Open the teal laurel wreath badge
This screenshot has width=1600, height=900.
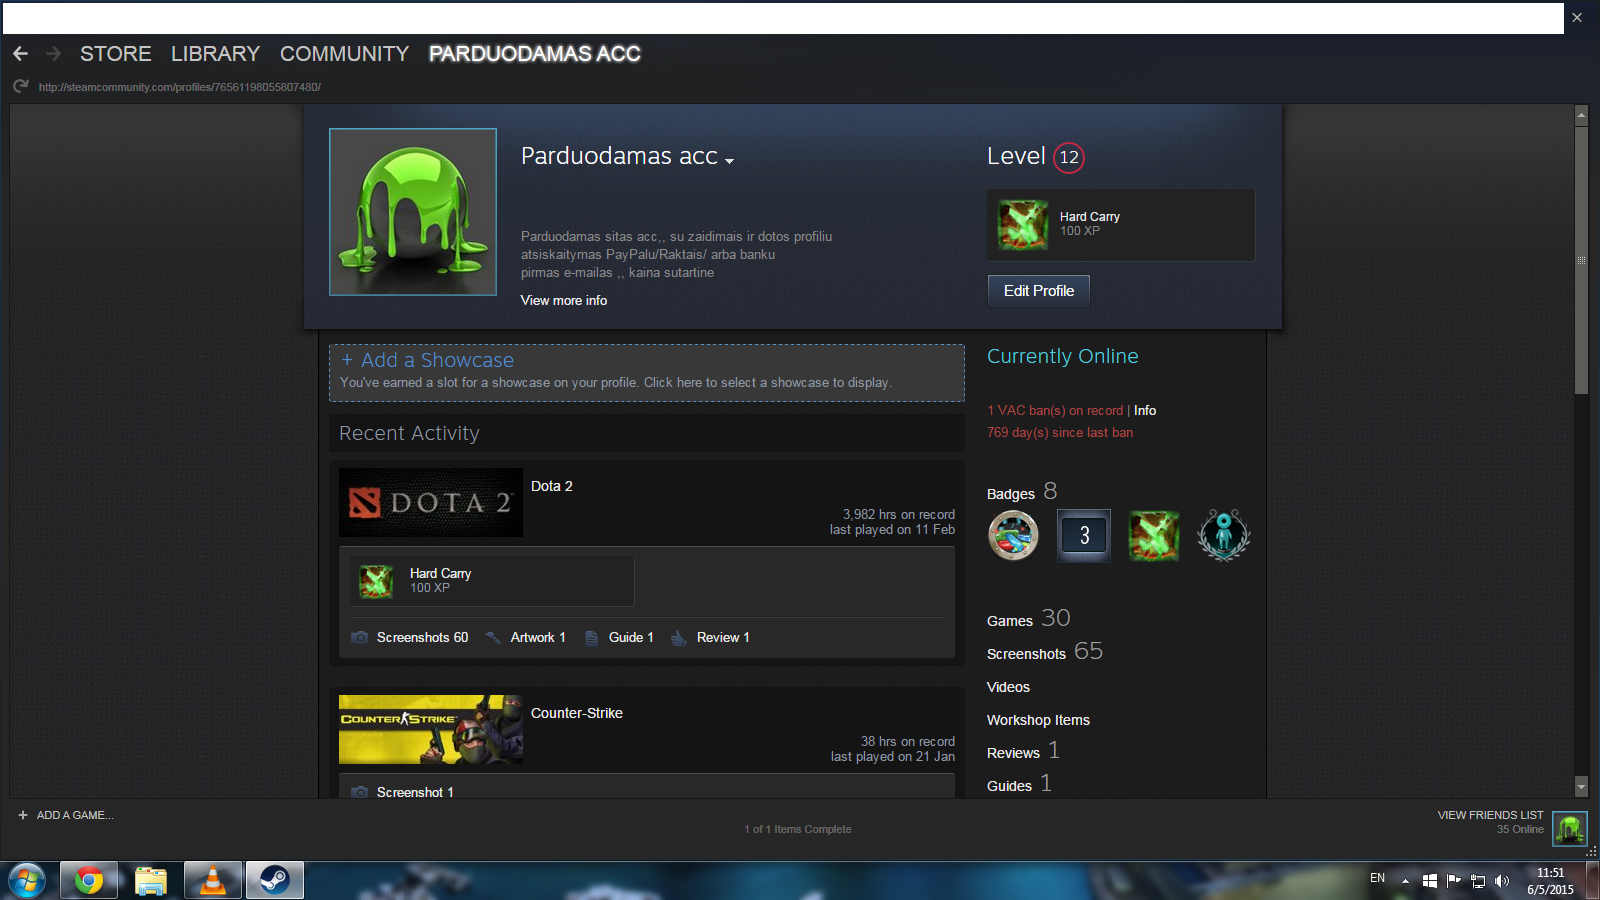[1224, 535]
